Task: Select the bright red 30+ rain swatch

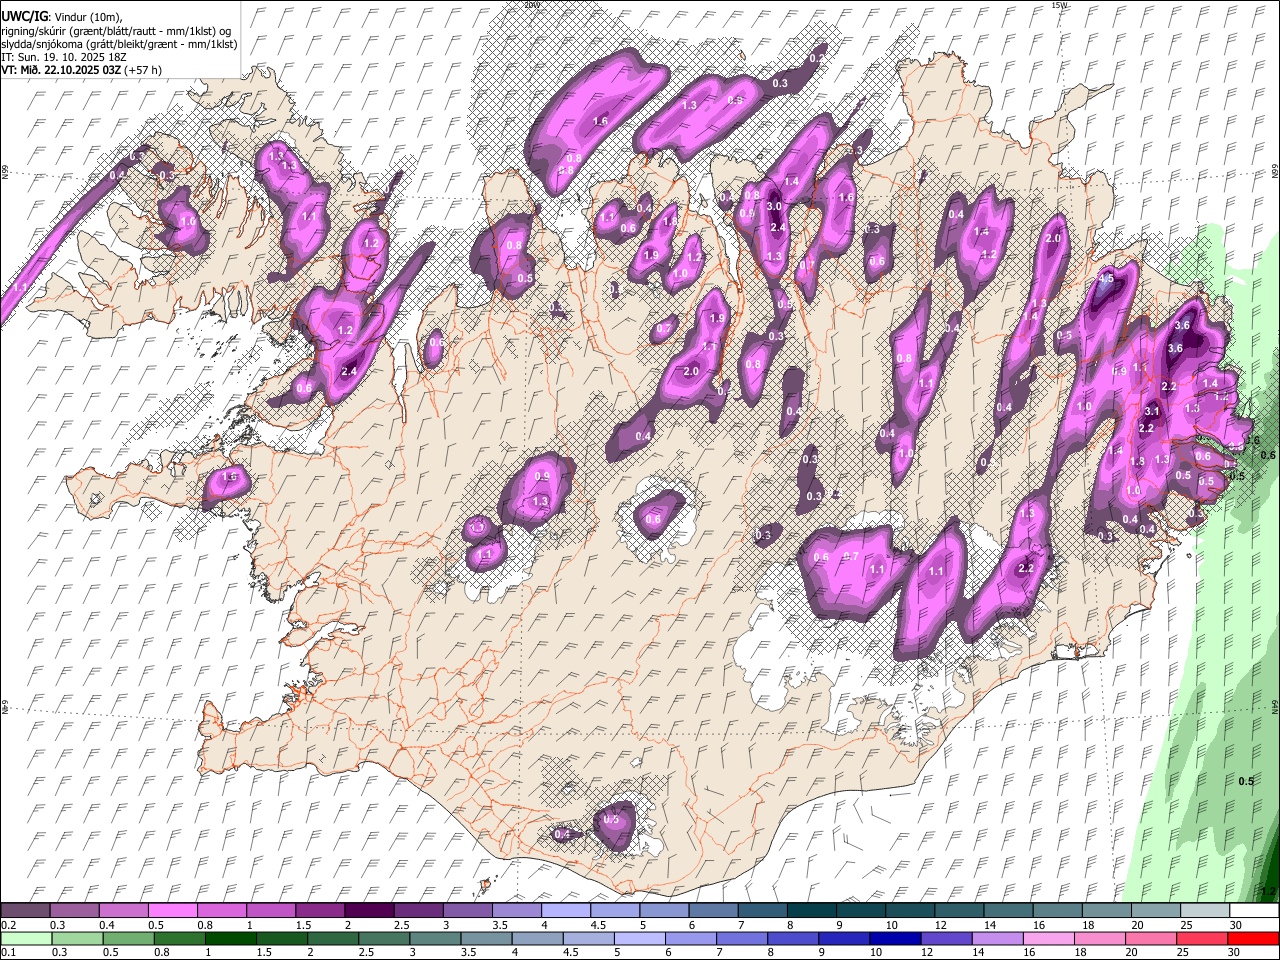Action: coord(1252,939)
